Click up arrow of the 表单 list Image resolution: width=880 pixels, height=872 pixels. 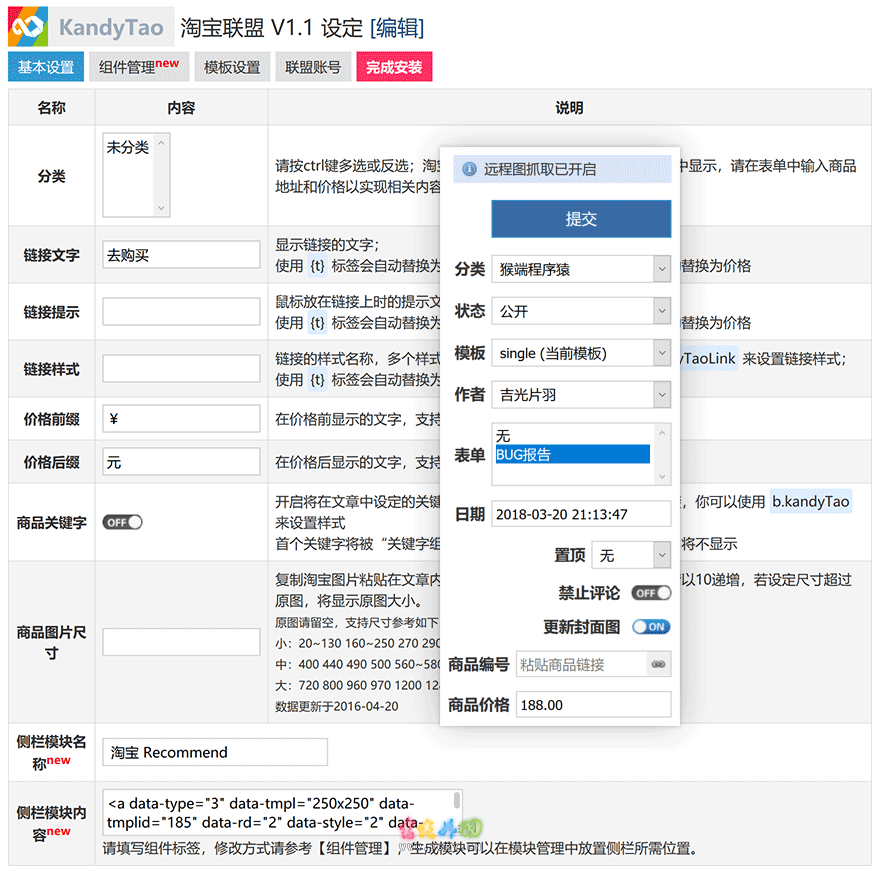[662, 433]
